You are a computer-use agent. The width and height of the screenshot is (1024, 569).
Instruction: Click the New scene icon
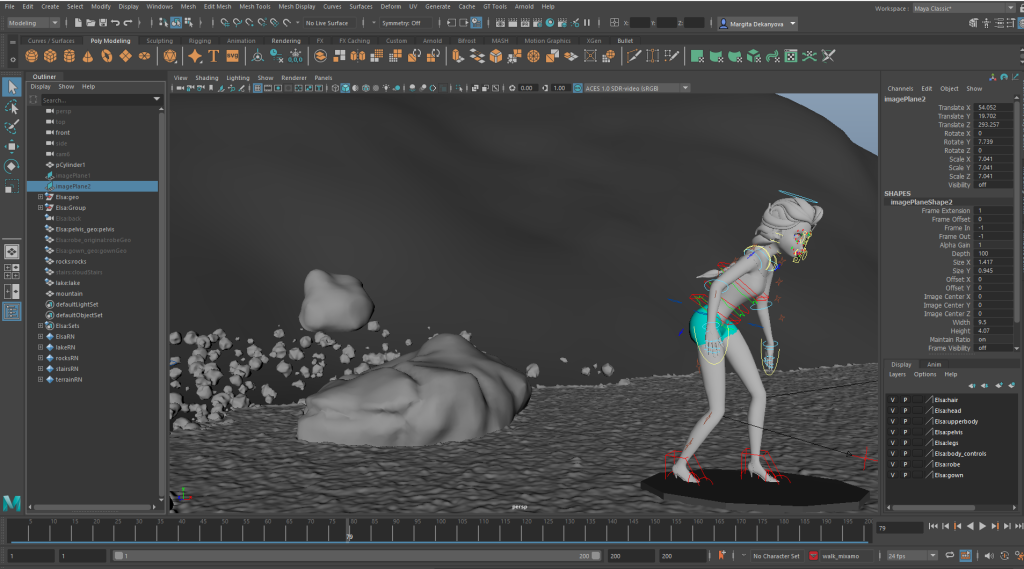[78, 23]
